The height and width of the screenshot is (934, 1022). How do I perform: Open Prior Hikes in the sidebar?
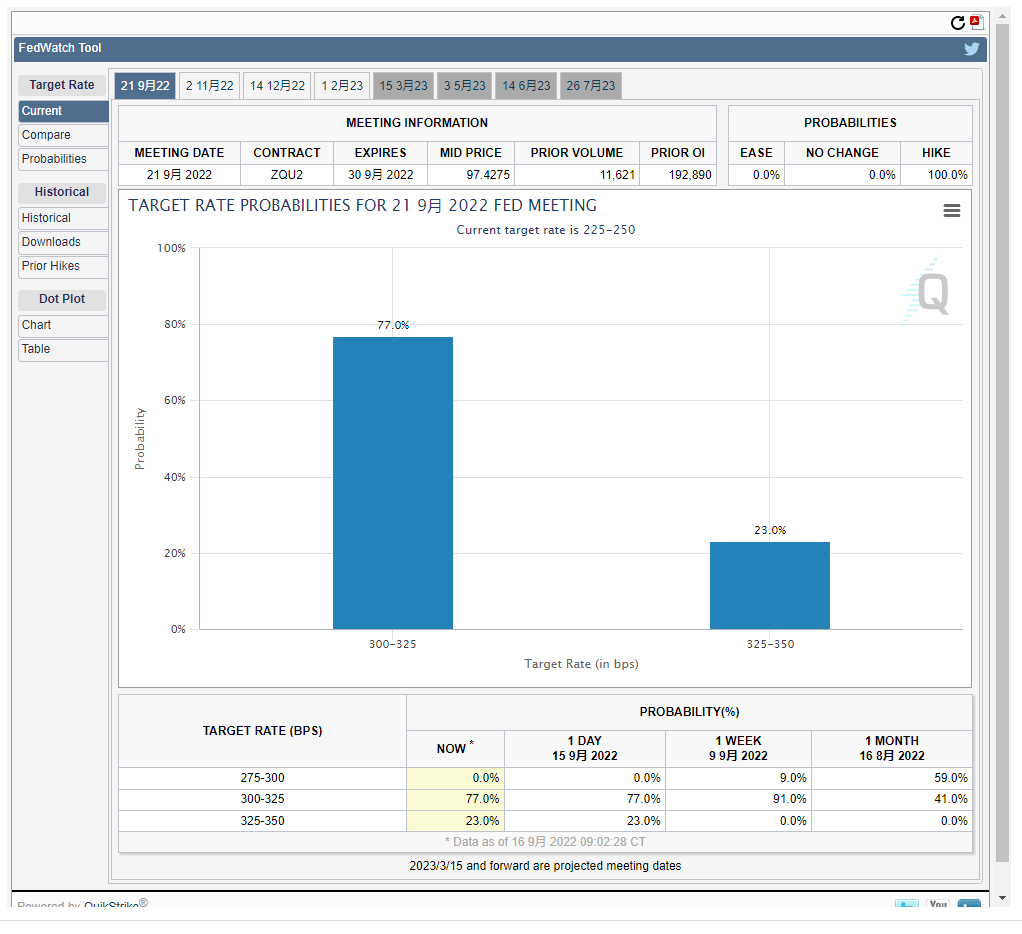pyautogui.click(x=63, y=266)
